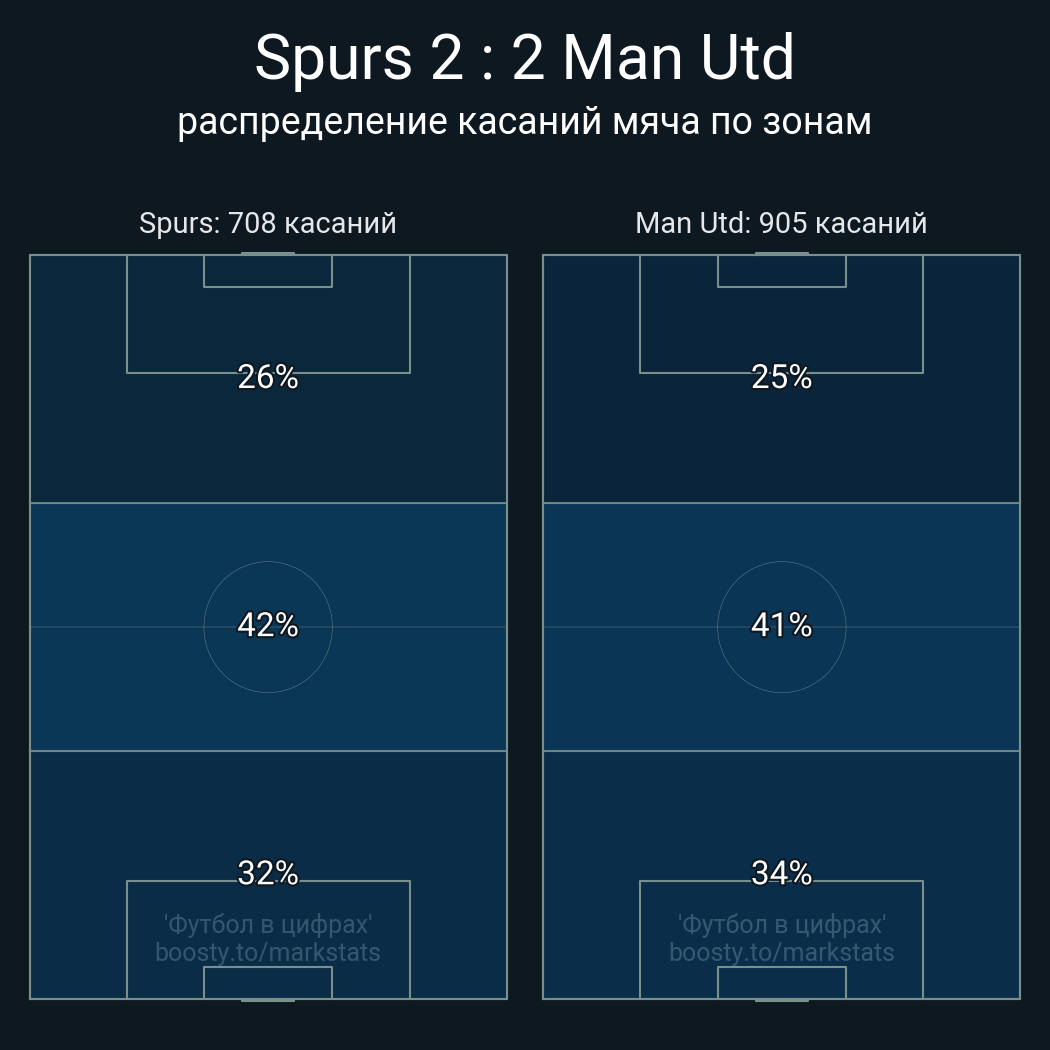1050x1050 pixels.
Task: Click the middle third zone of Spurs pitch
Action: click(x=268, y=627)
